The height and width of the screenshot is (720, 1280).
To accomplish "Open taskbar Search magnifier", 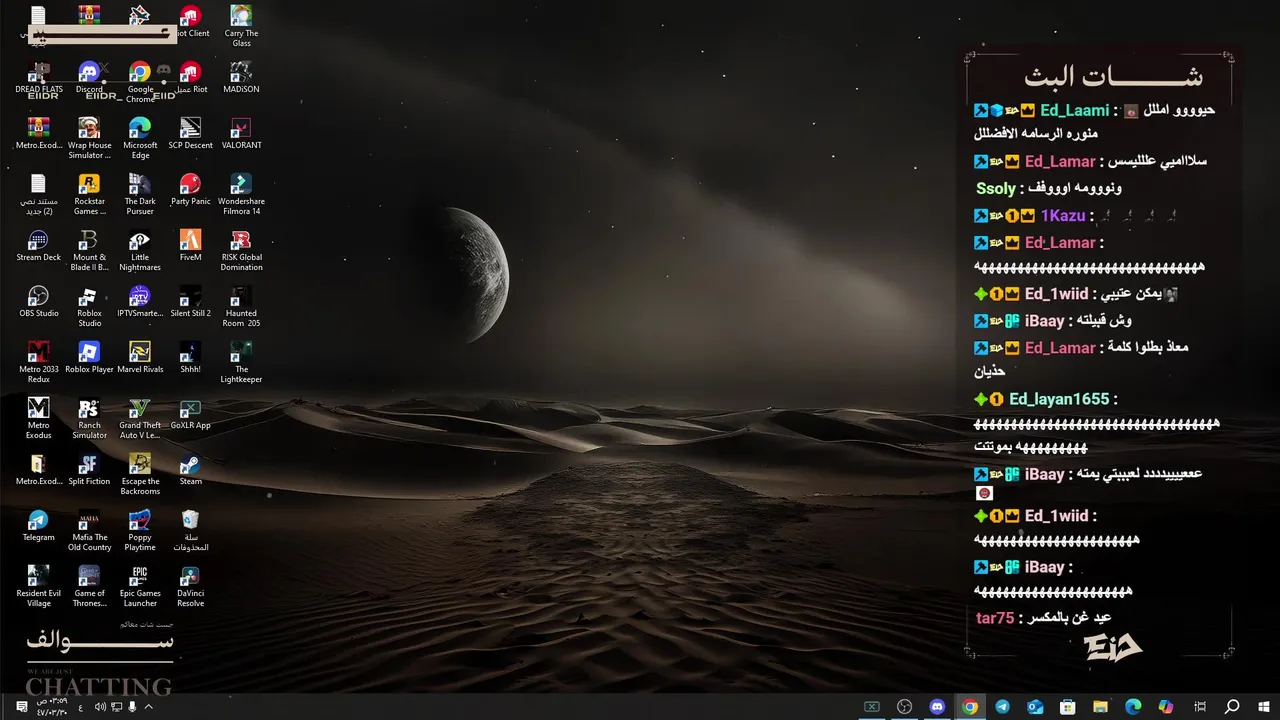I will click(x=1232, y=707).
